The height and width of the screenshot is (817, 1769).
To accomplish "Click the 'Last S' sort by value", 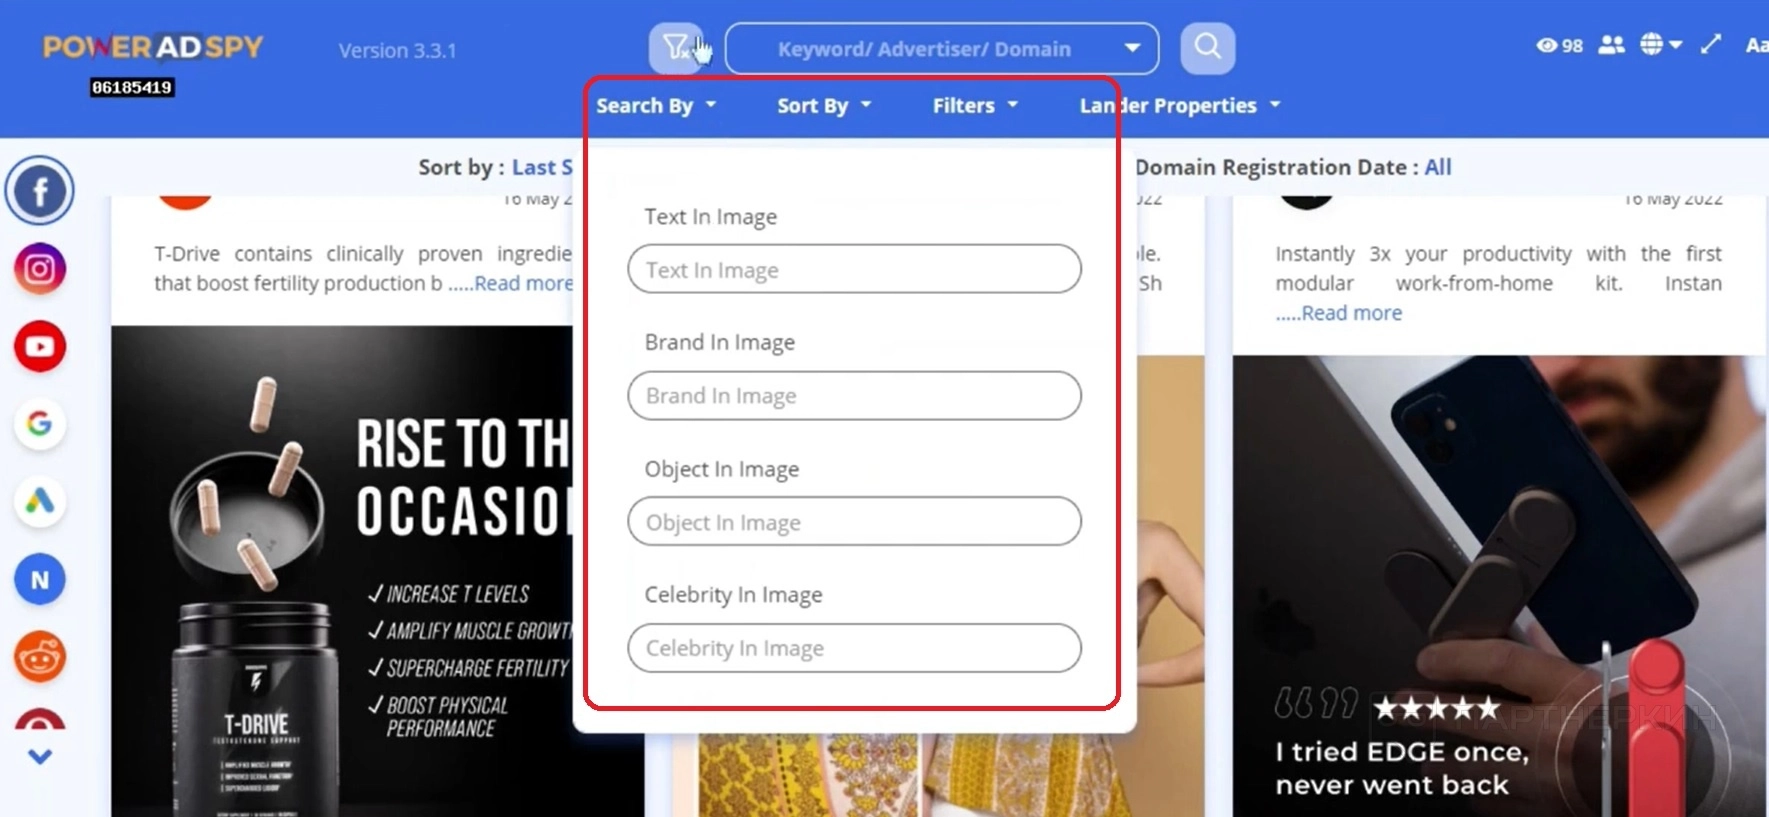I will [x=542, y=167].
